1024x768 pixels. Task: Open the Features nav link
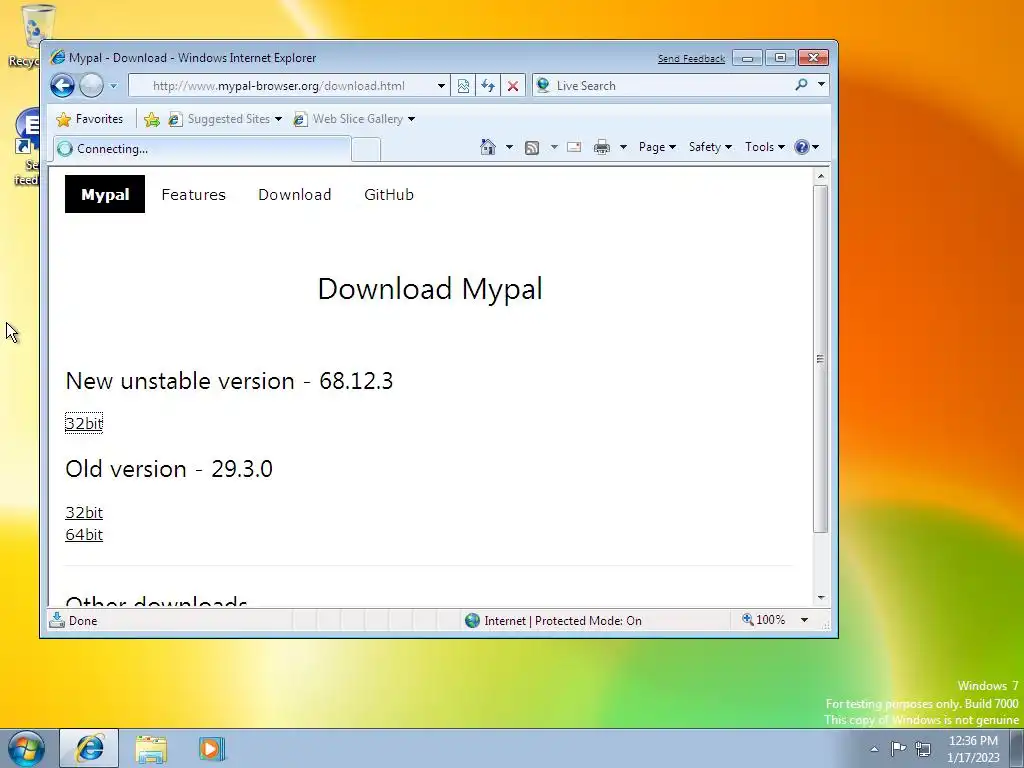click(193, 195)
